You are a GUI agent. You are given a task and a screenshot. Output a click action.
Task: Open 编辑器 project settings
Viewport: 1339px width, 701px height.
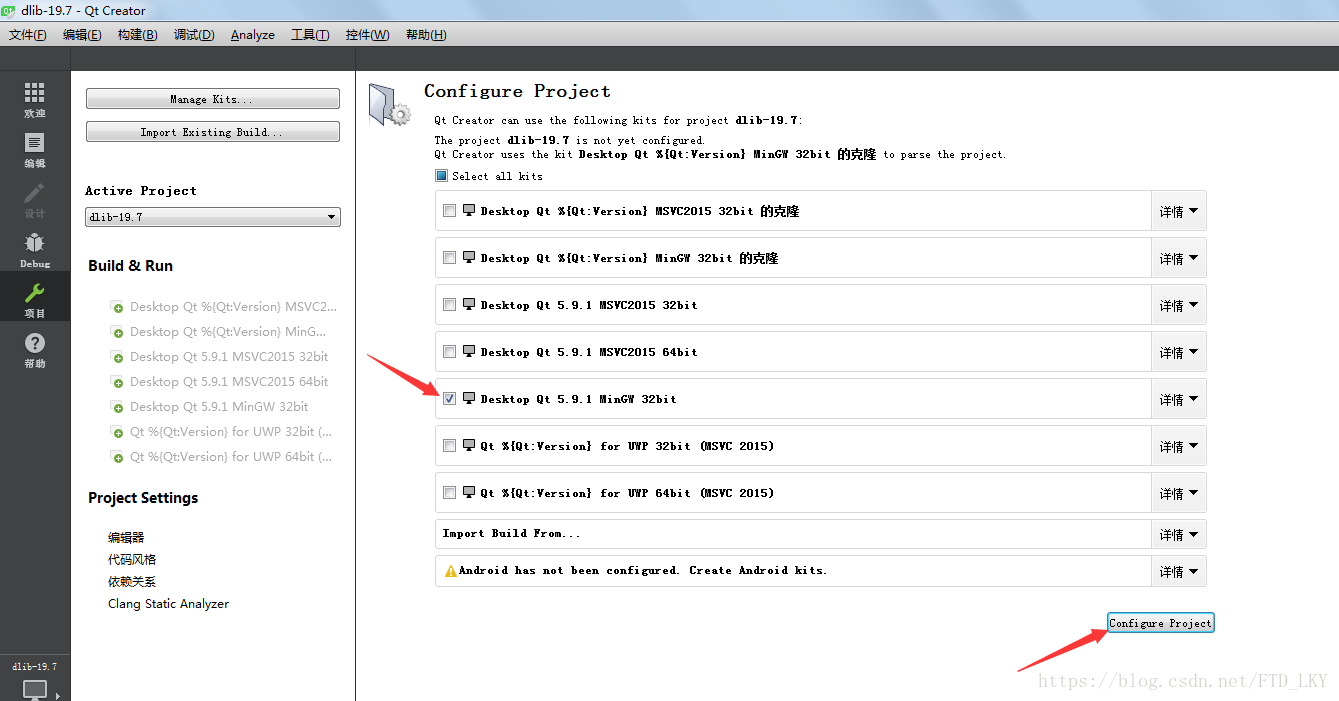[126, 537]
